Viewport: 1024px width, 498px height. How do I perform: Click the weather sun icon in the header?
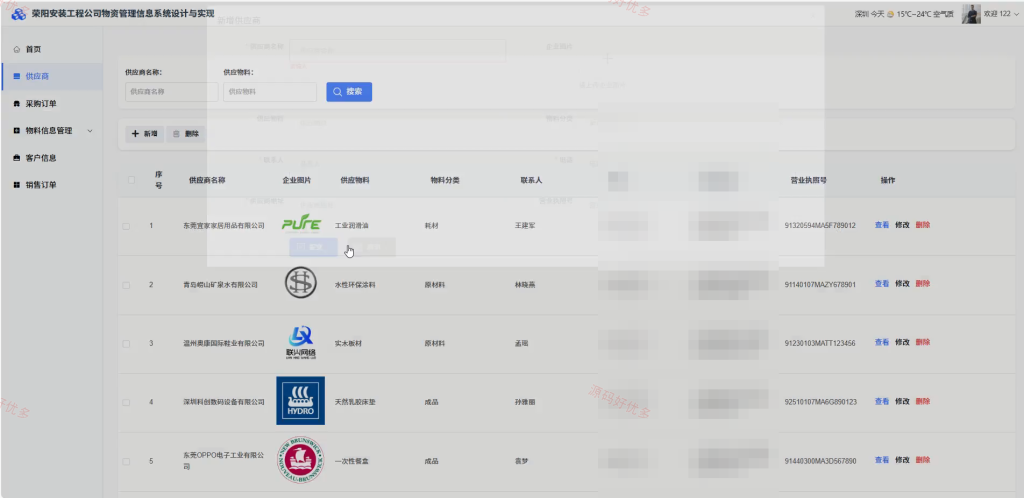890,14
